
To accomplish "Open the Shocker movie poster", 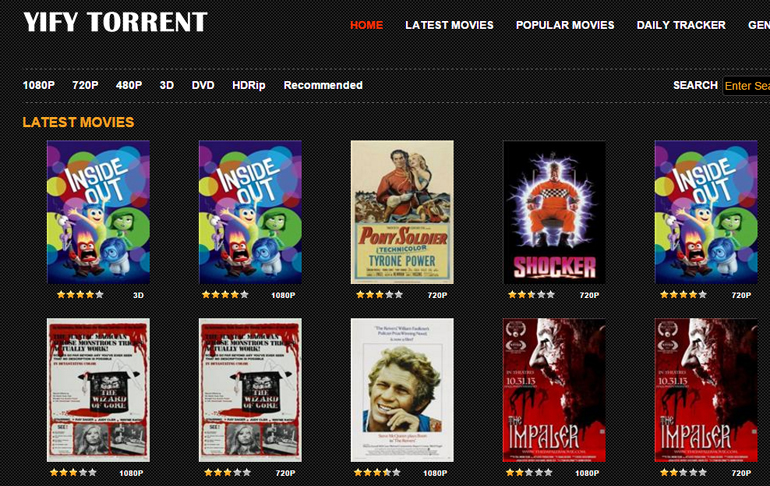I will (554, 212).
